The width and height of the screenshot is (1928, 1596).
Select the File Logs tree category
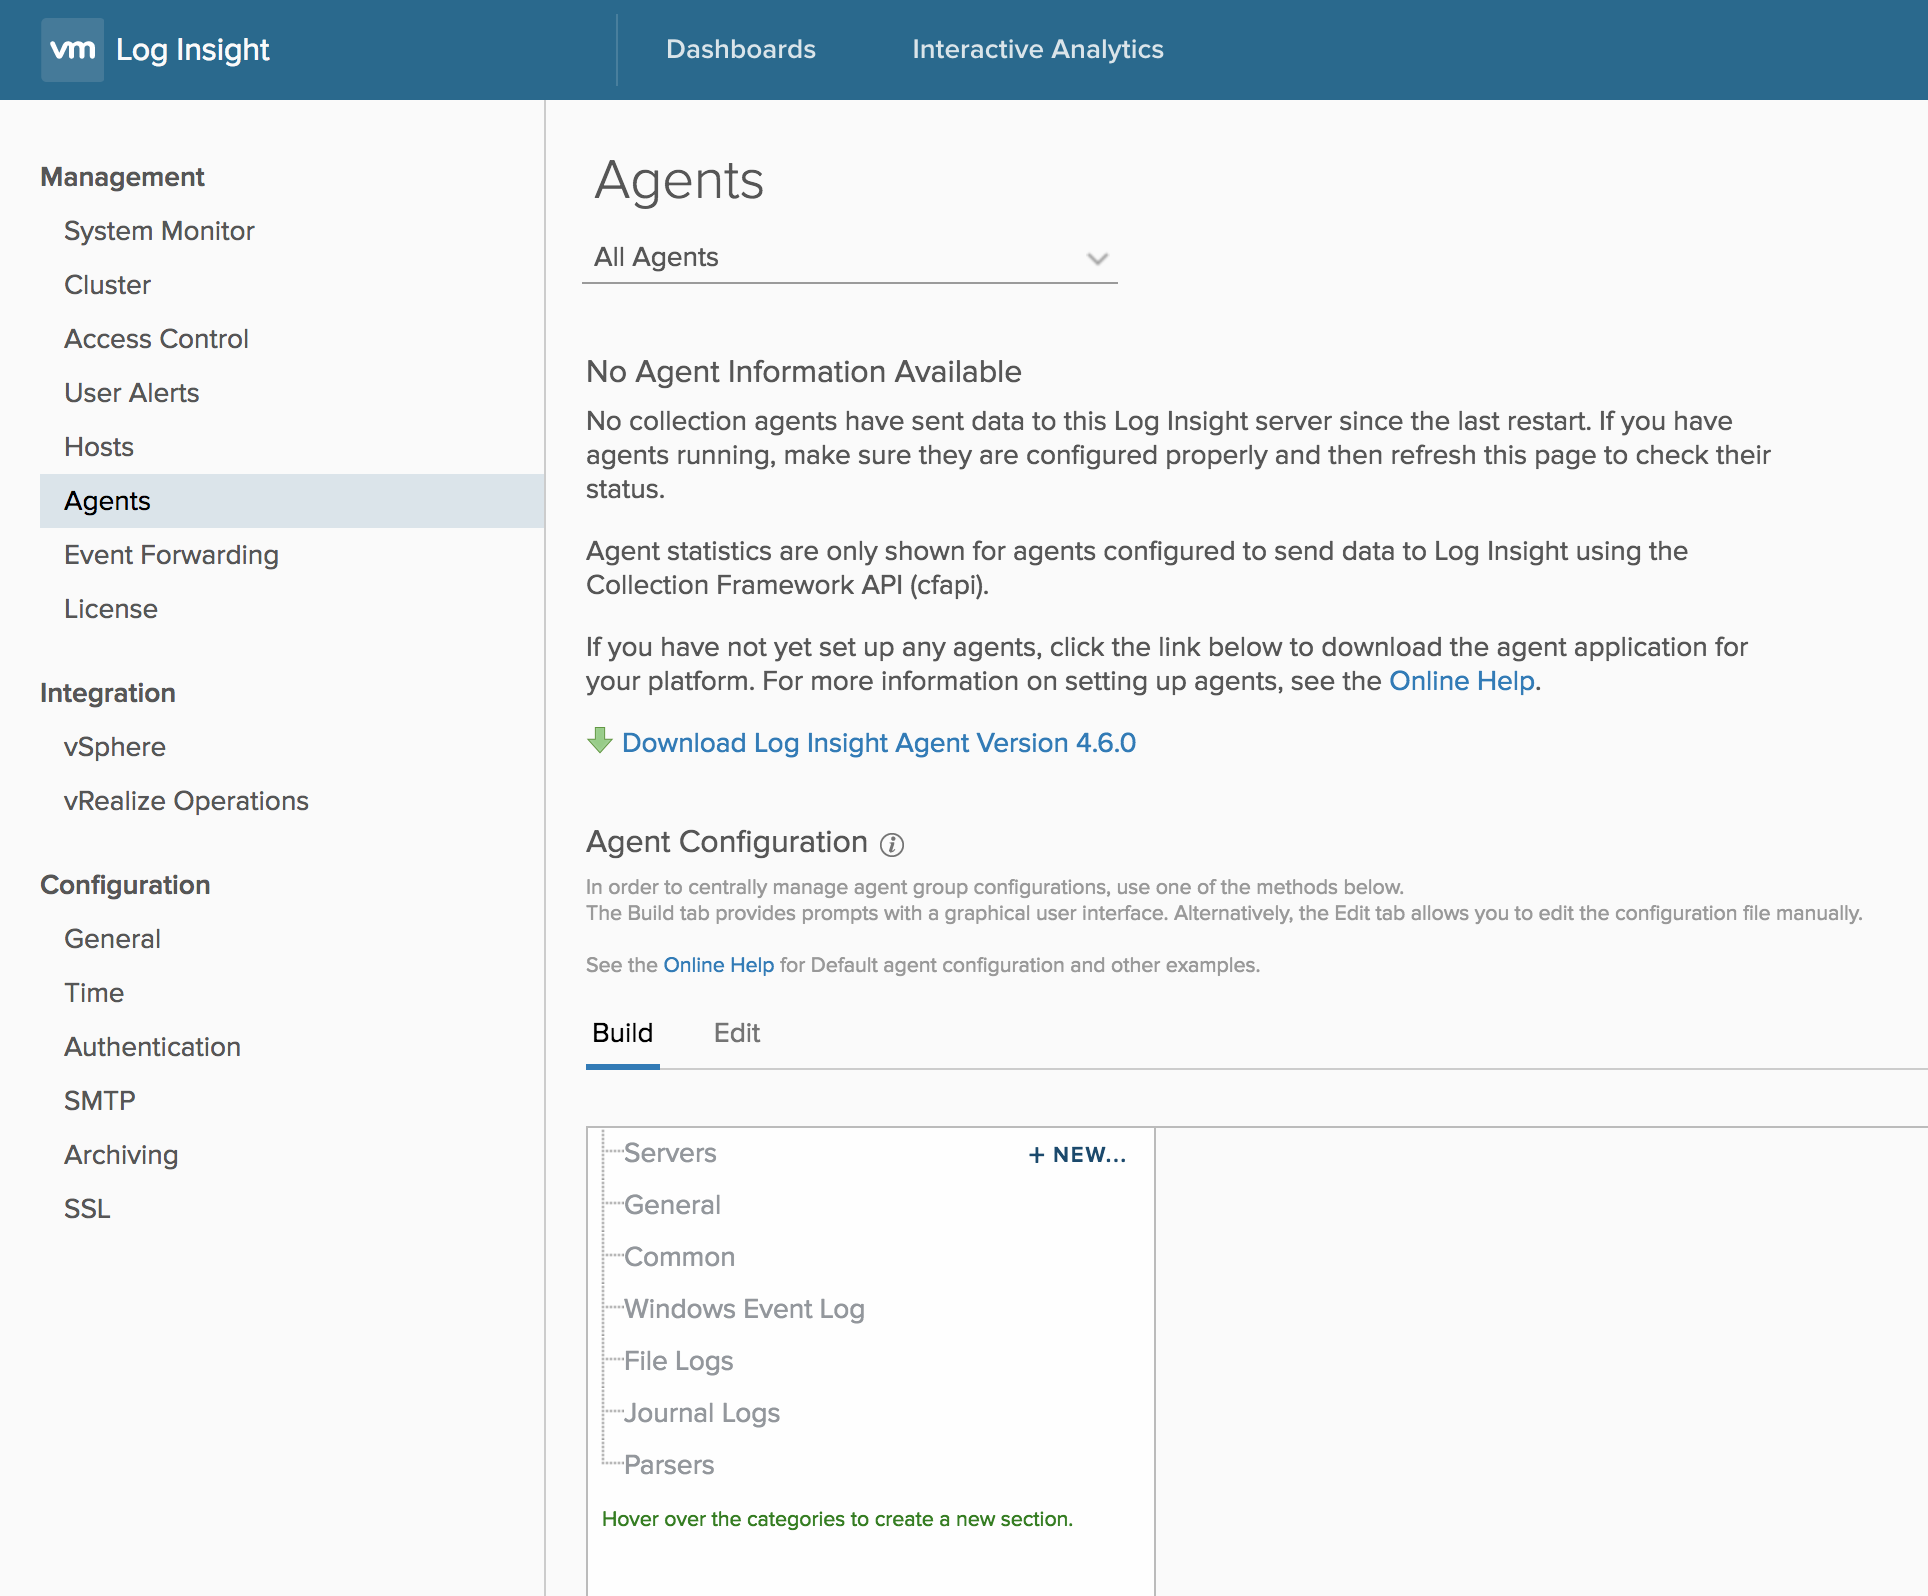click(678, 1361)
